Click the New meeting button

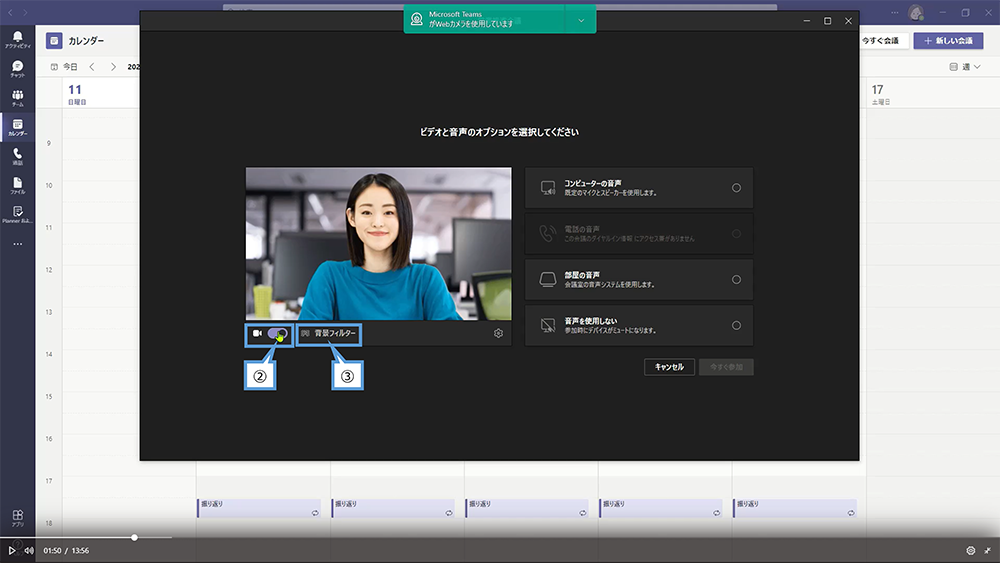coord(948,40)
